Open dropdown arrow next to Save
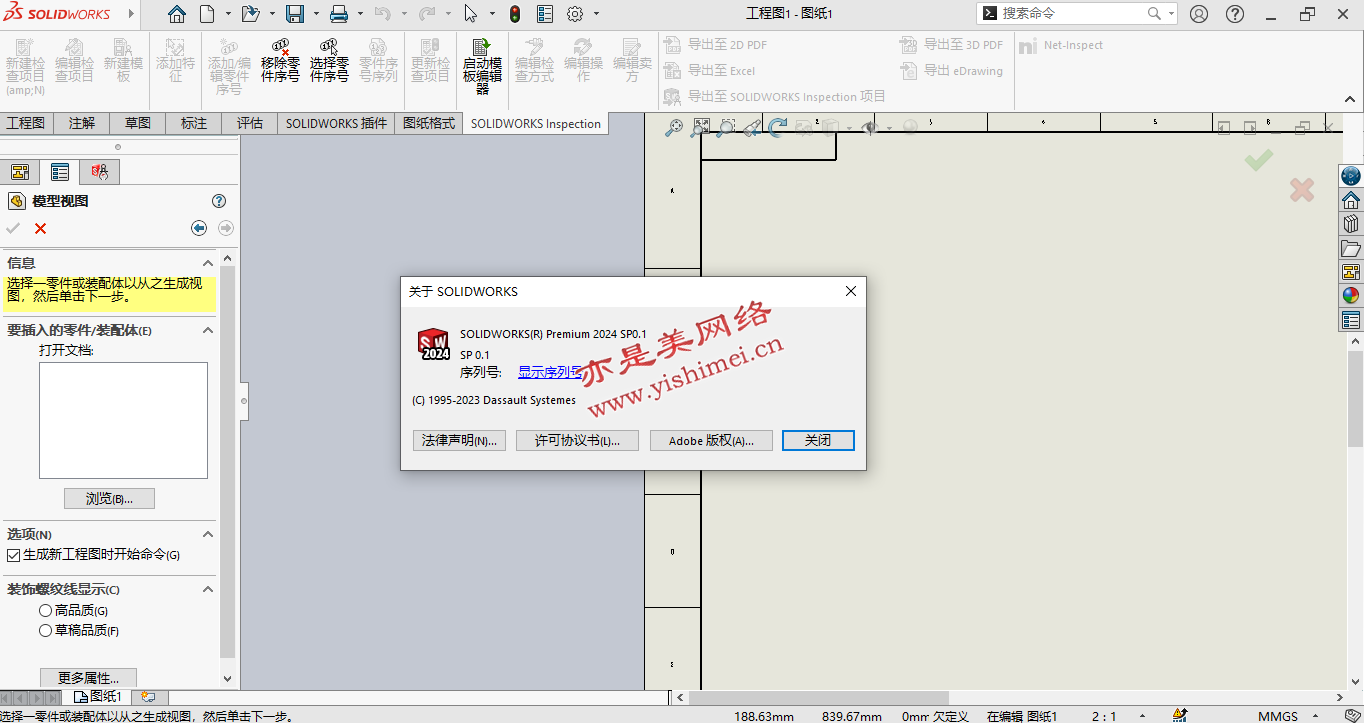Image resolution: width=1364 pixels, height=723 pixels. (316, 14)
